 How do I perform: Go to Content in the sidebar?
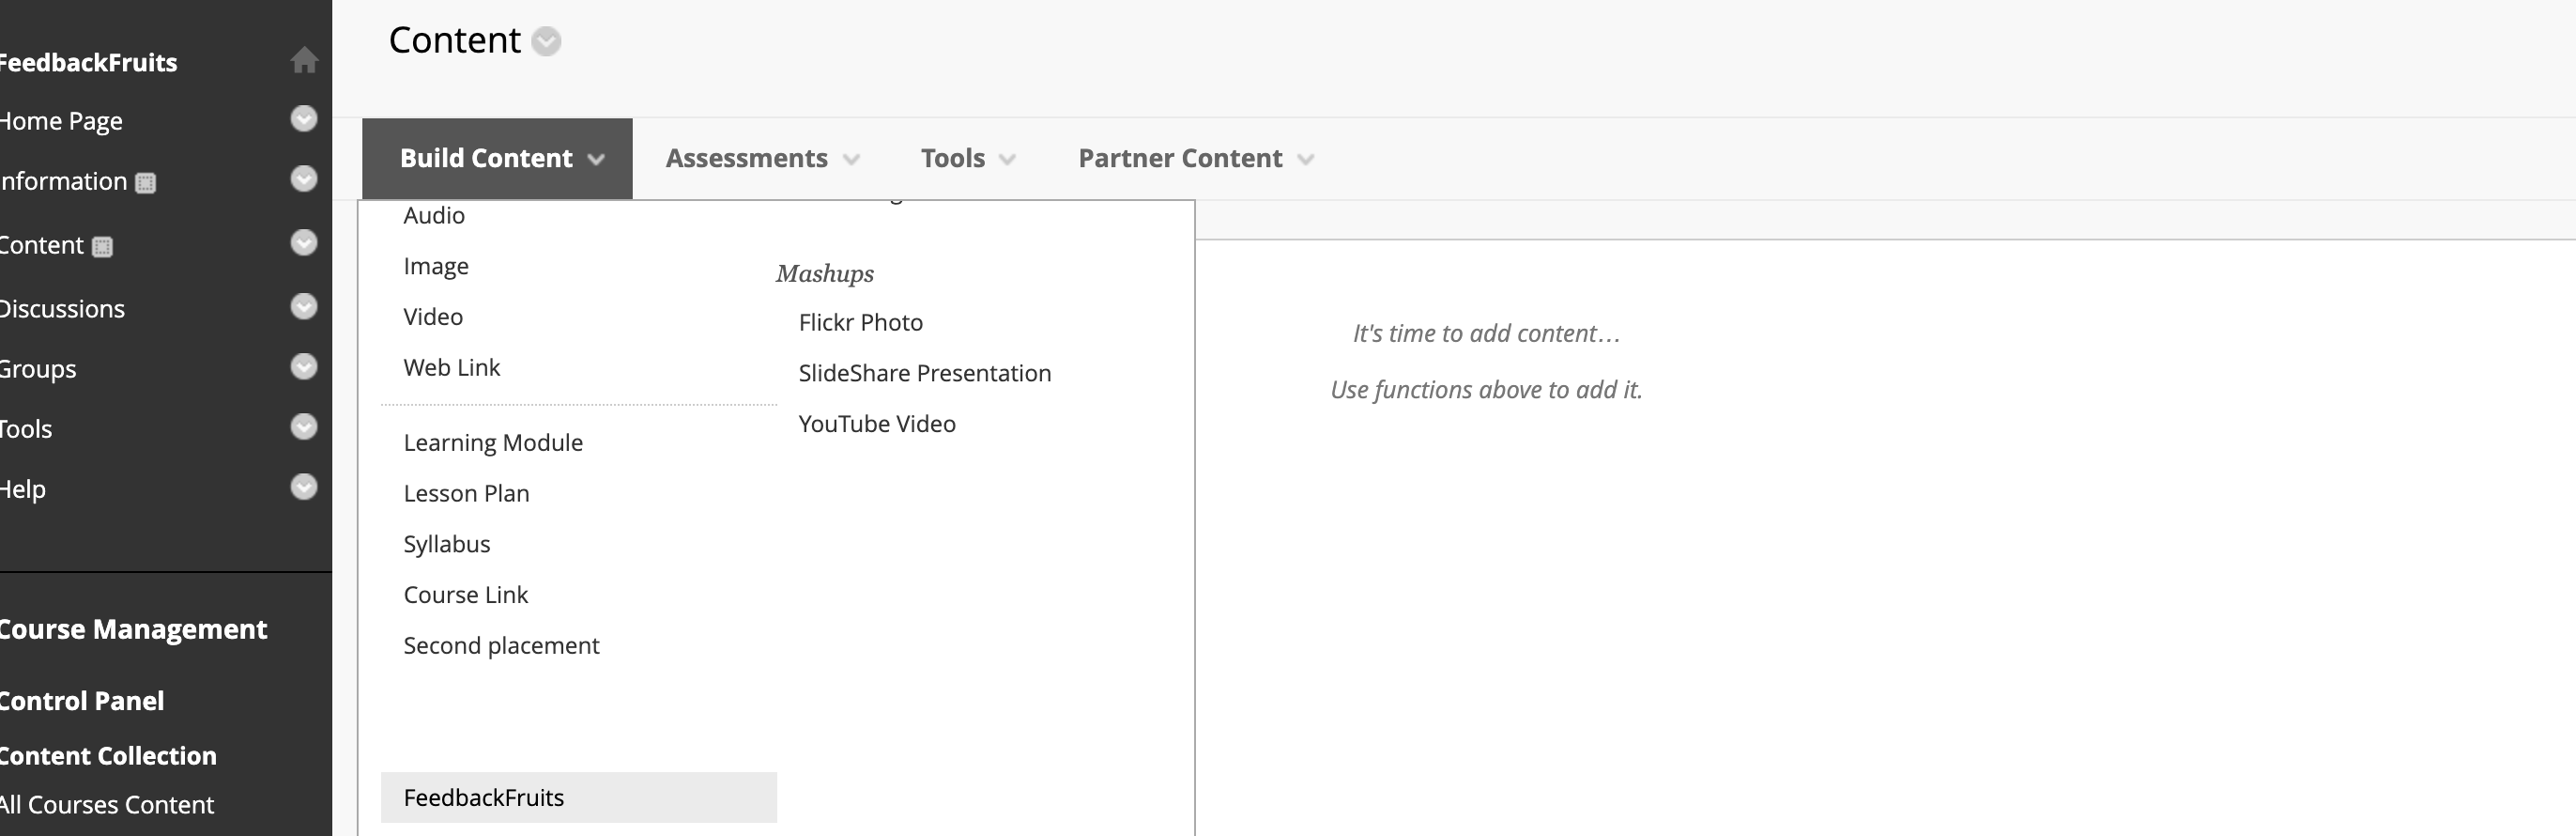42,245
